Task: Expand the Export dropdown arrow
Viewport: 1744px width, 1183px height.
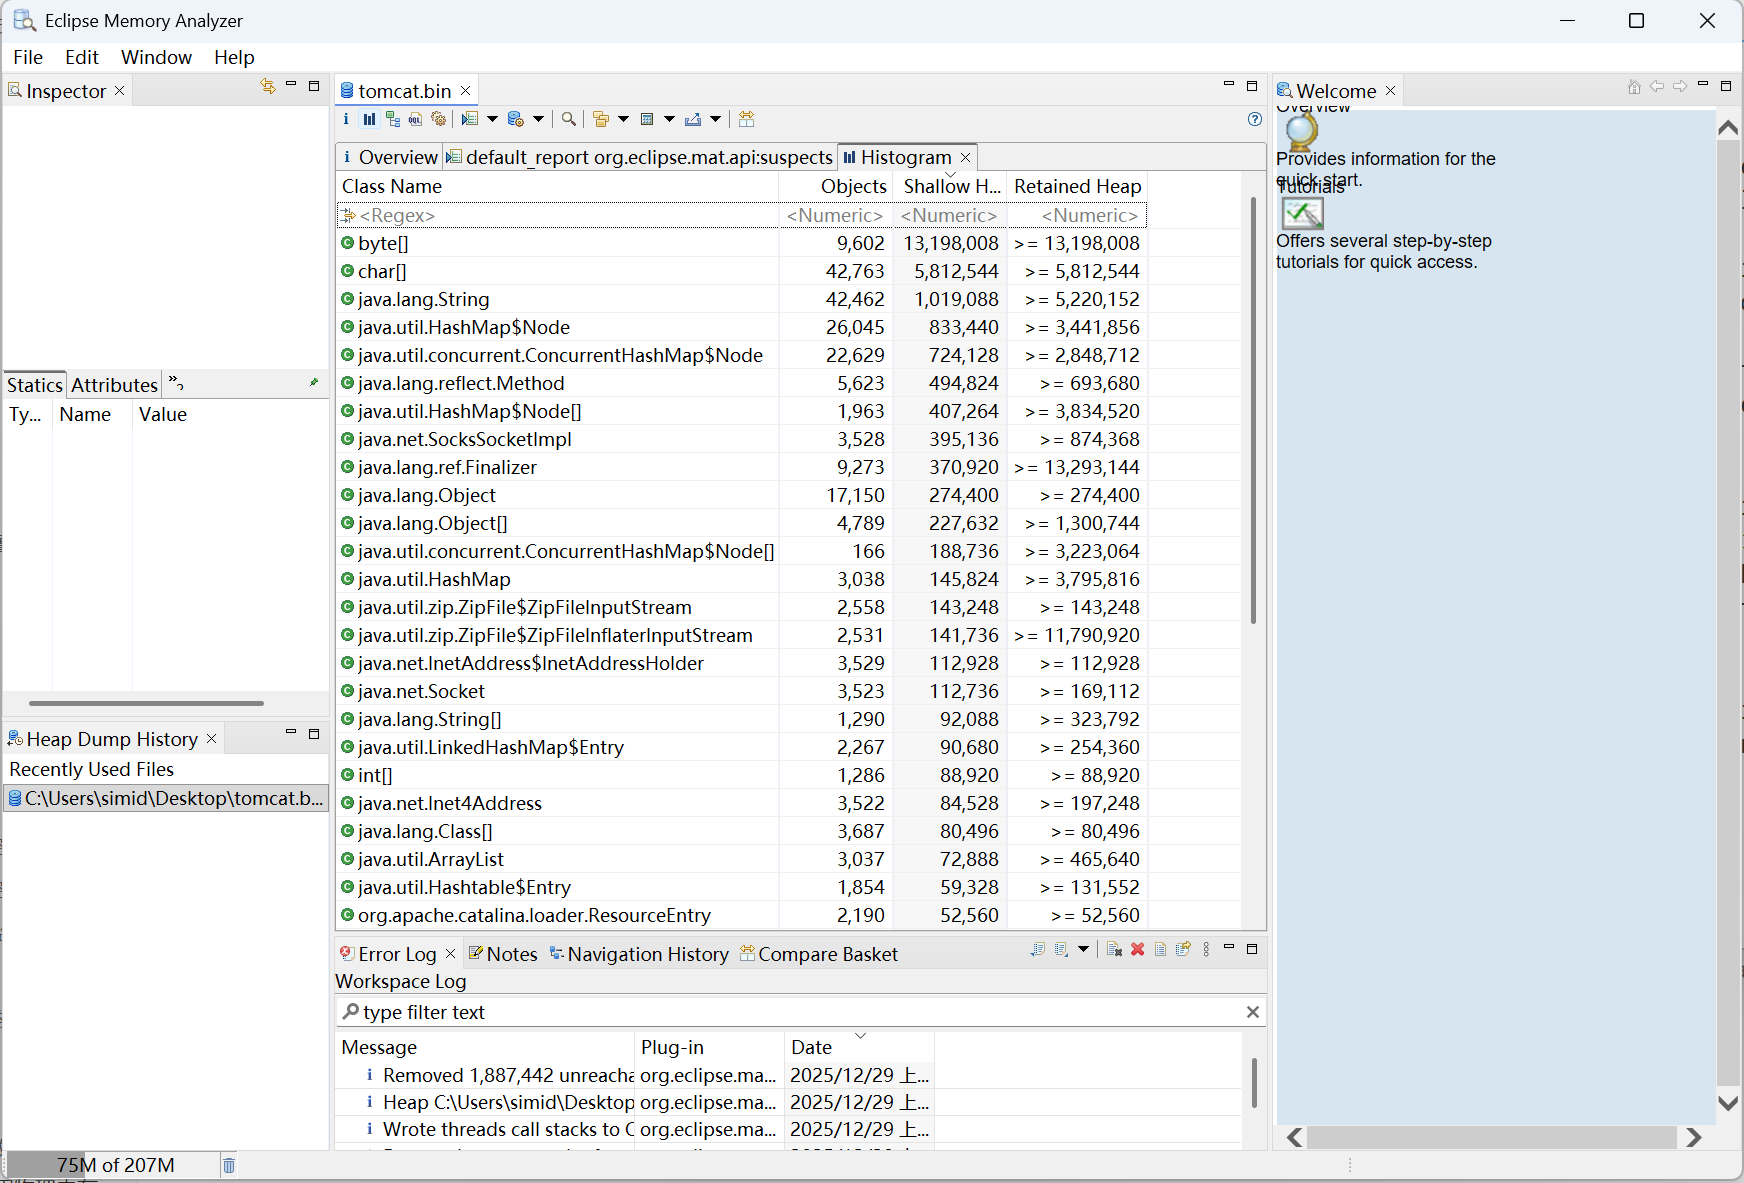Action: (715, 119)
